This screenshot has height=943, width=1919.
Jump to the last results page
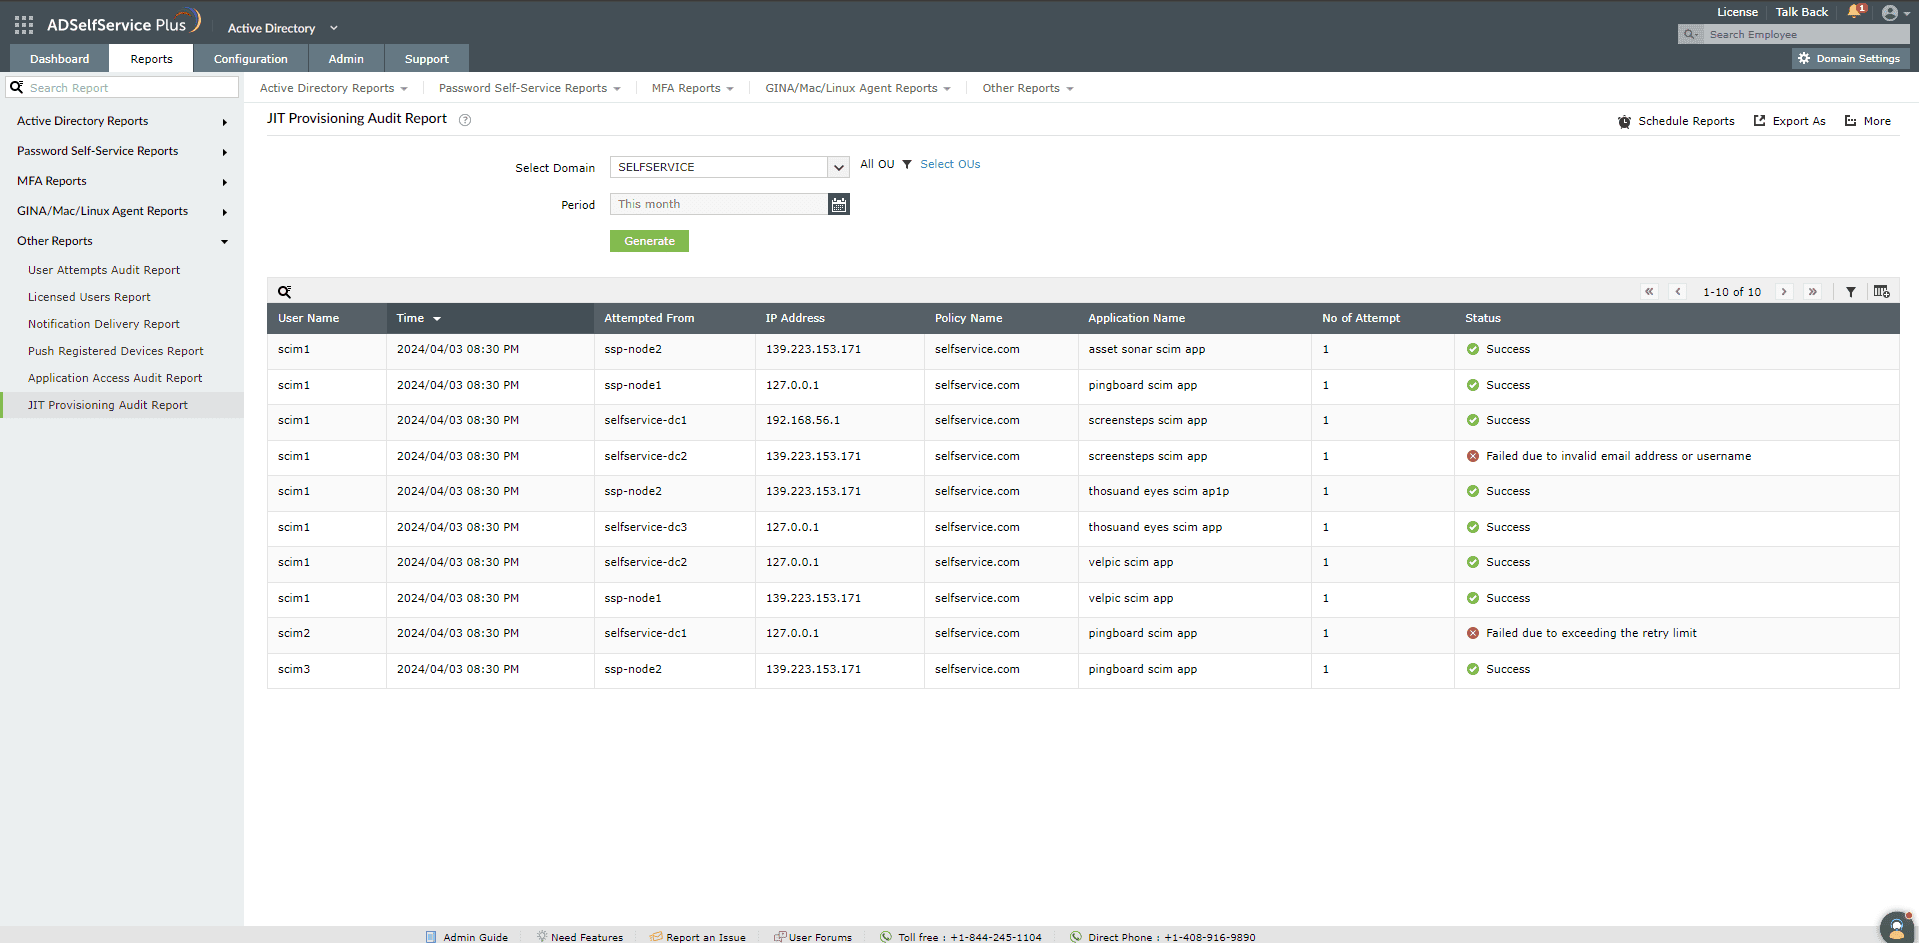point(1812,292)
